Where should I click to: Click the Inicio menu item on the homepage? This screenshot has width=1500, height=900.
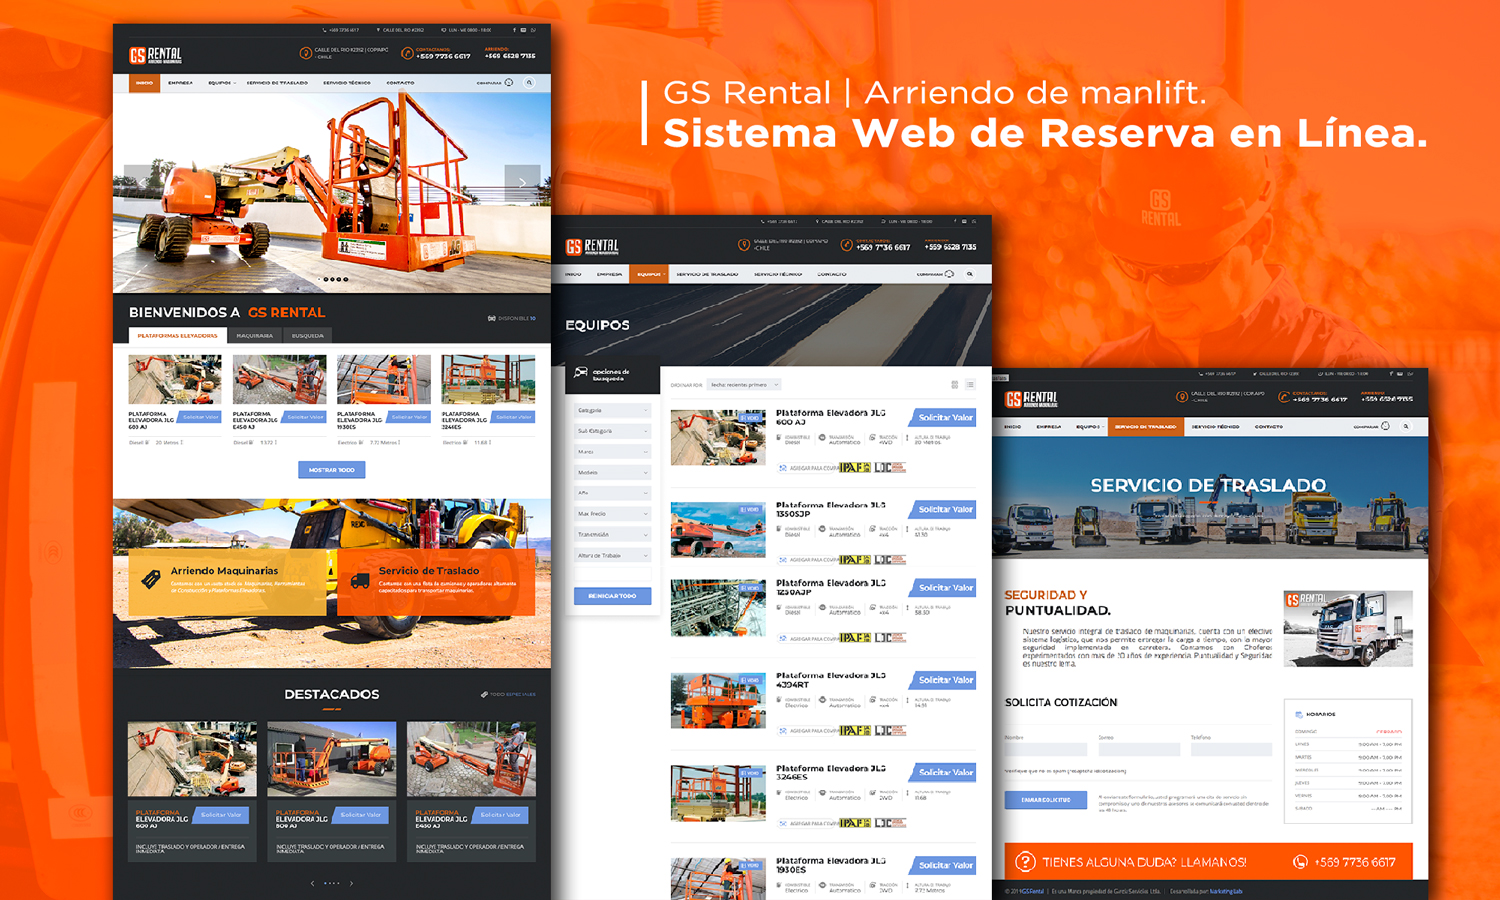pyautogui.click(x=145, y=83)
